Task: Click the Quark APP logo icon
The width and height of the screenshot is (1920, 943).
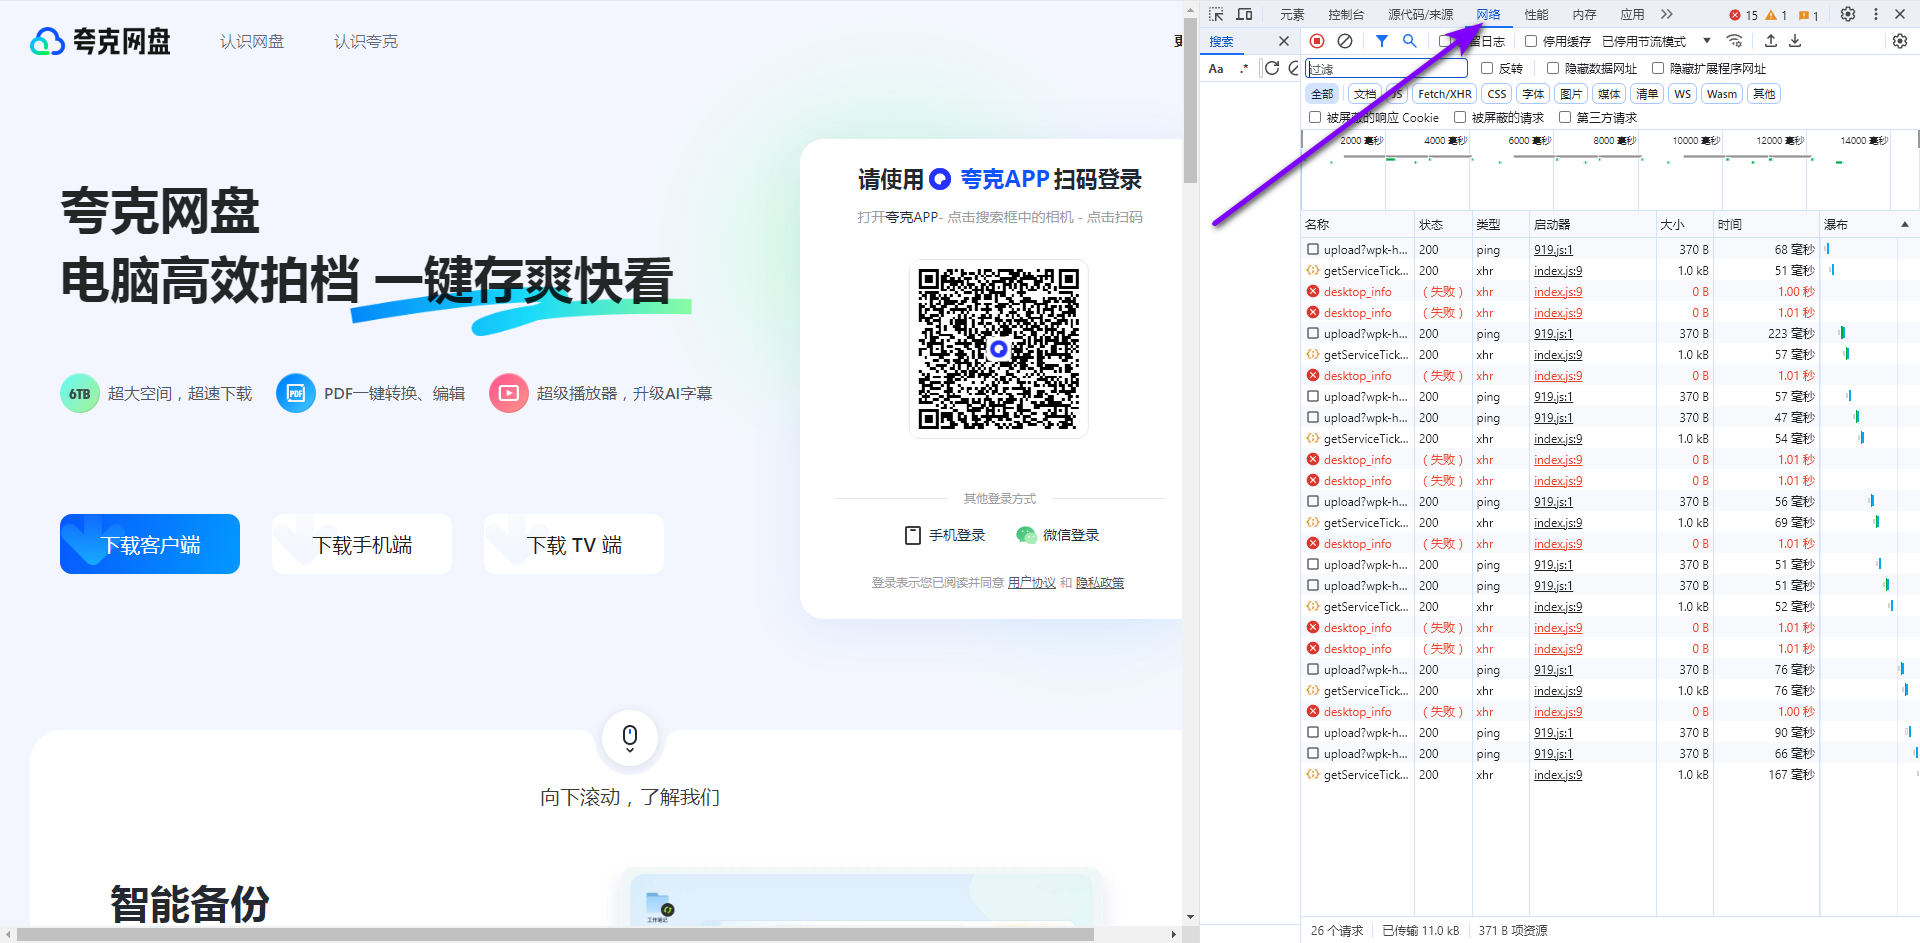Action: point(940,179)
